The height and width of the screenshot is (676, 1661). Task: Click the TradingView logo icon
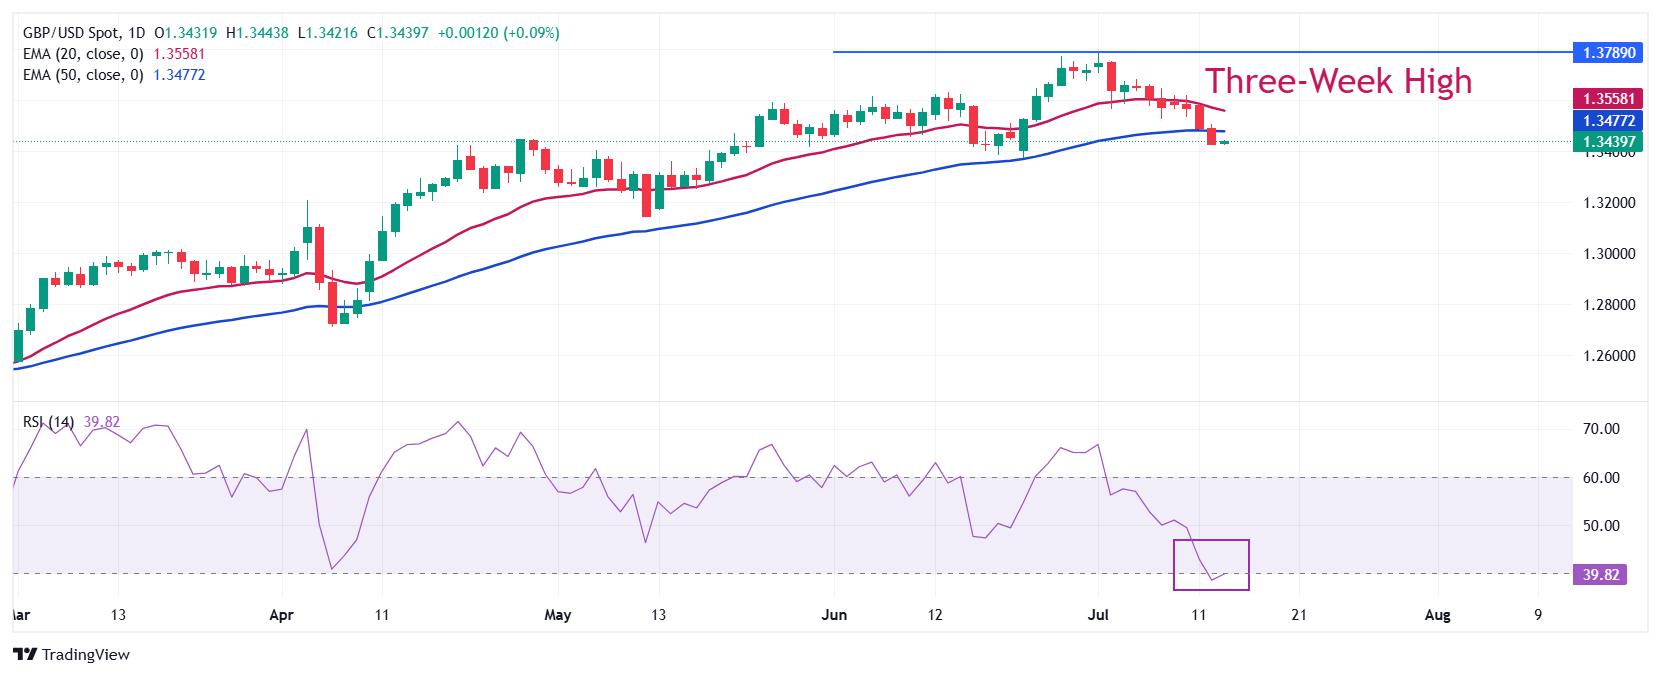pyautogui.click(x=25, y=655)
